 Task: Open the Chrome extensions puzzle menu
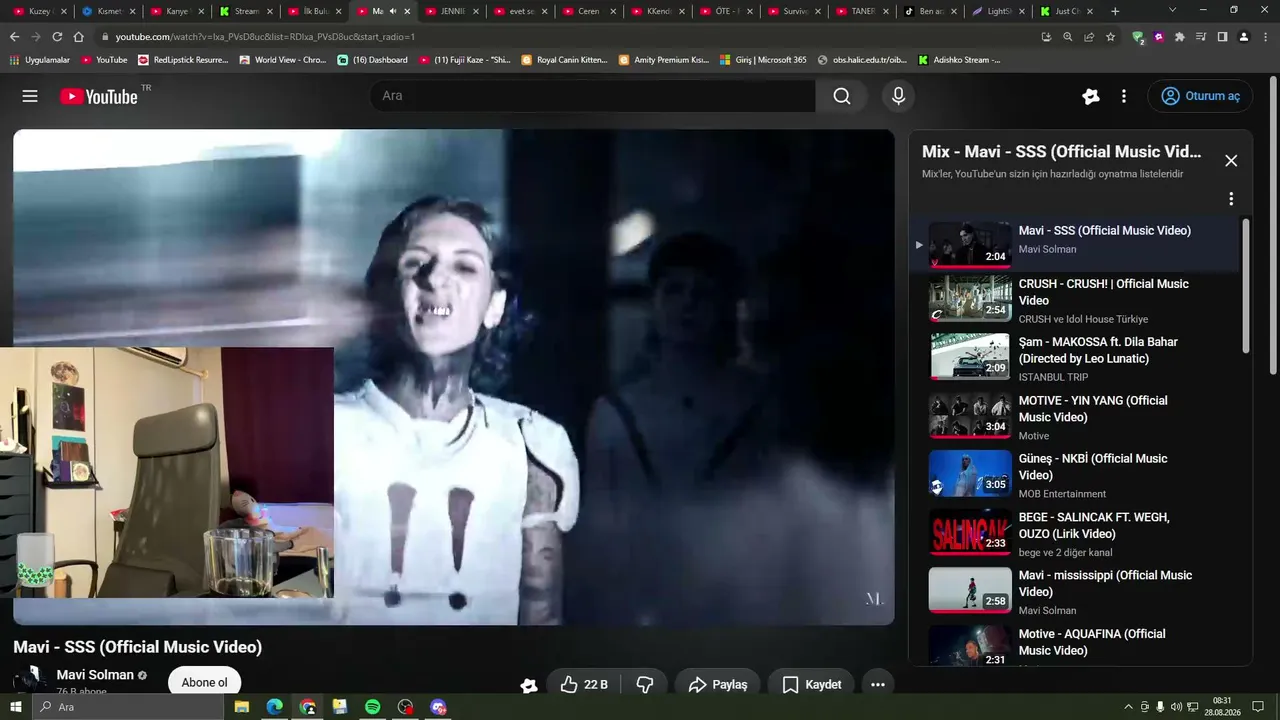coord(1180,37)
